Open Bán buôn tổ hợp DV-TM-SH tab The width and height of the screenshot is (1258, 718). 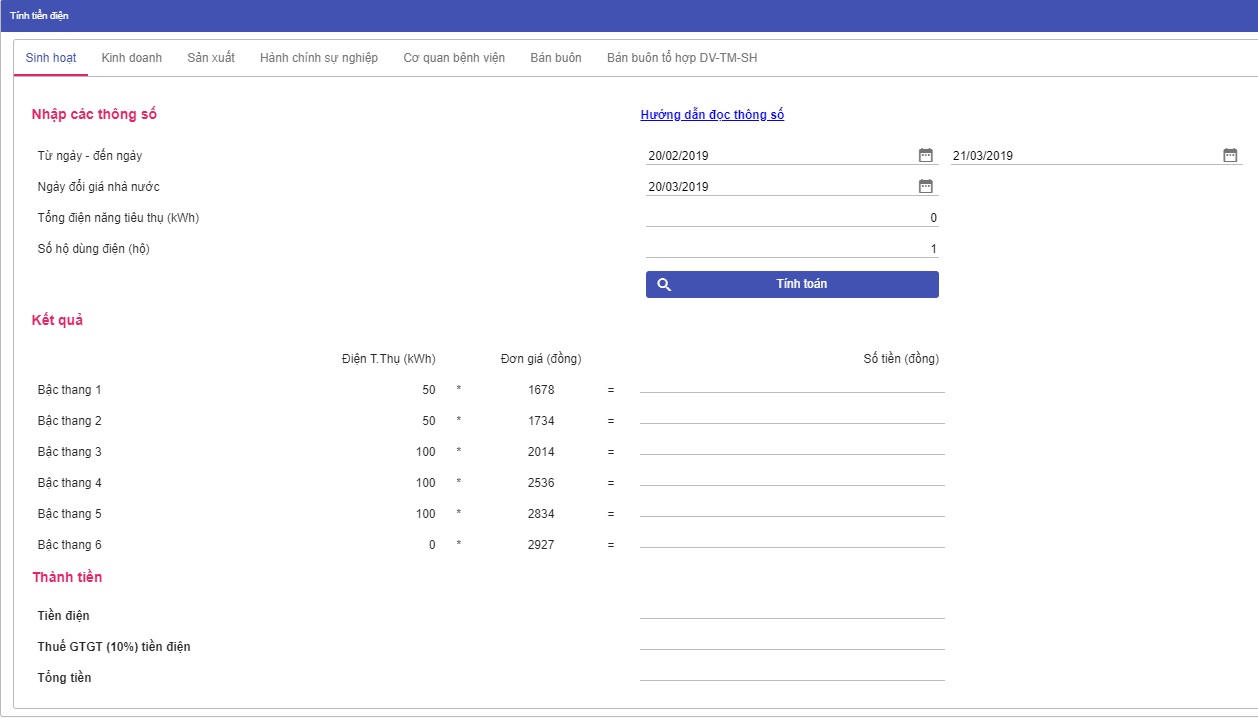point(682,58)
